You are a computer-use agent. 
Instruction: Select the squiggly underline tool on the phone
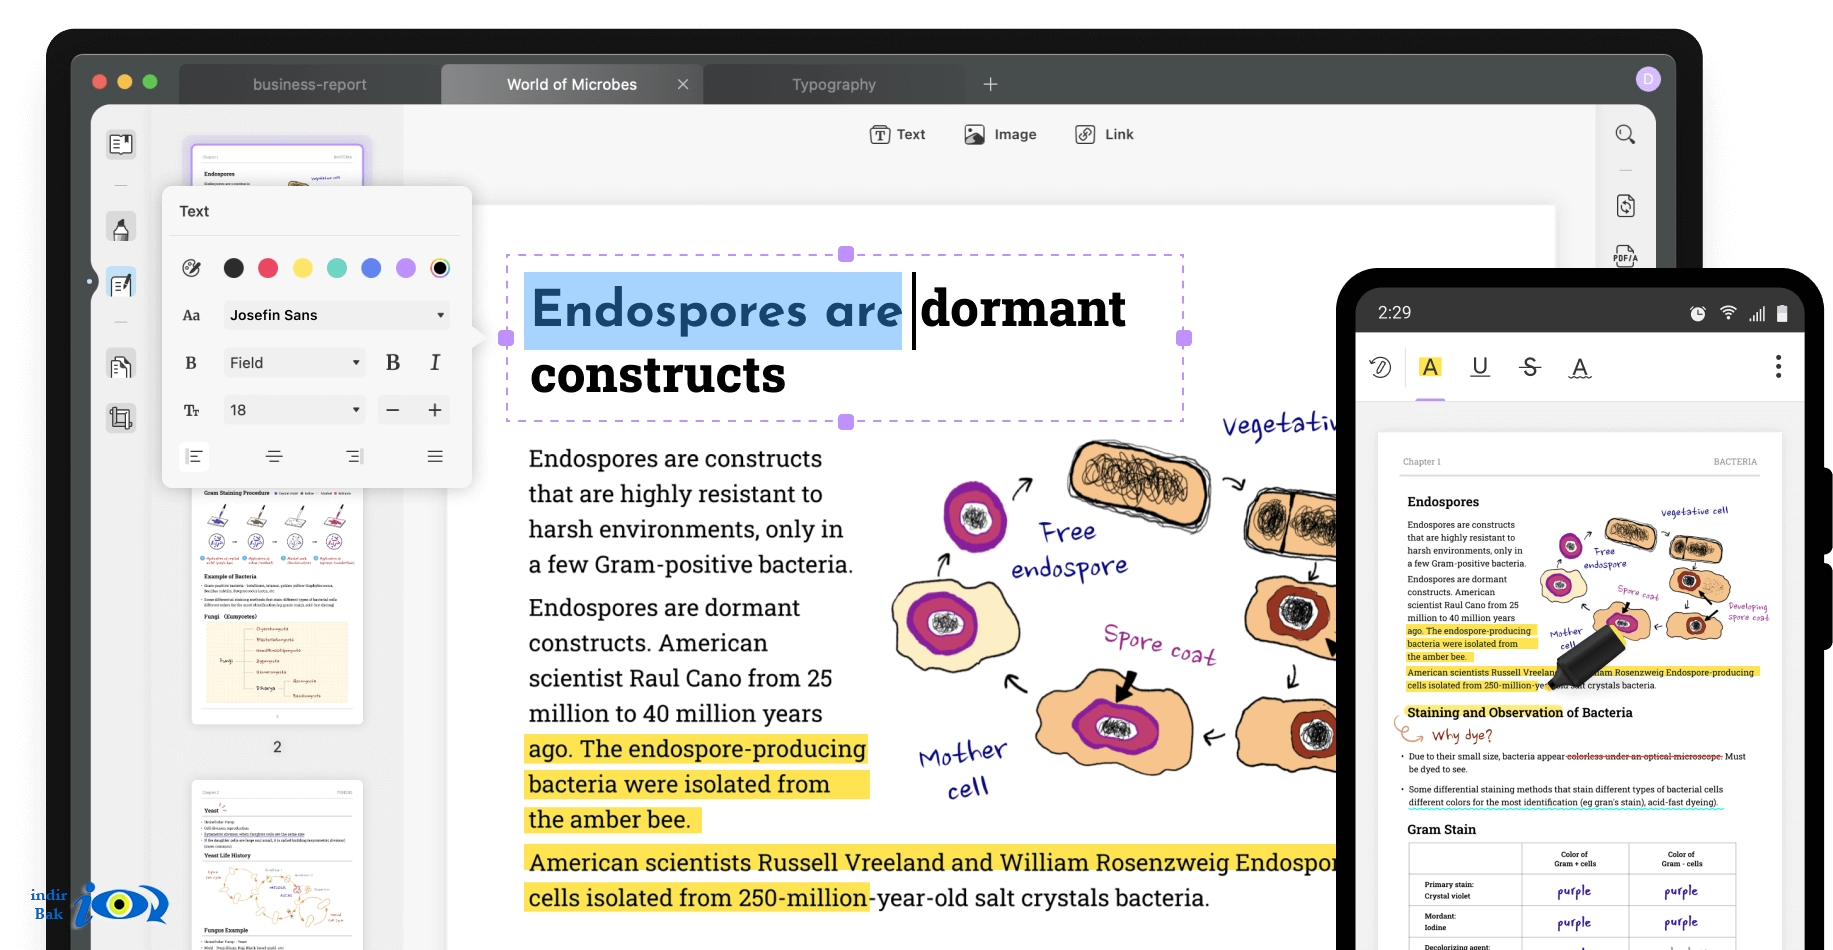(1580, 368)
